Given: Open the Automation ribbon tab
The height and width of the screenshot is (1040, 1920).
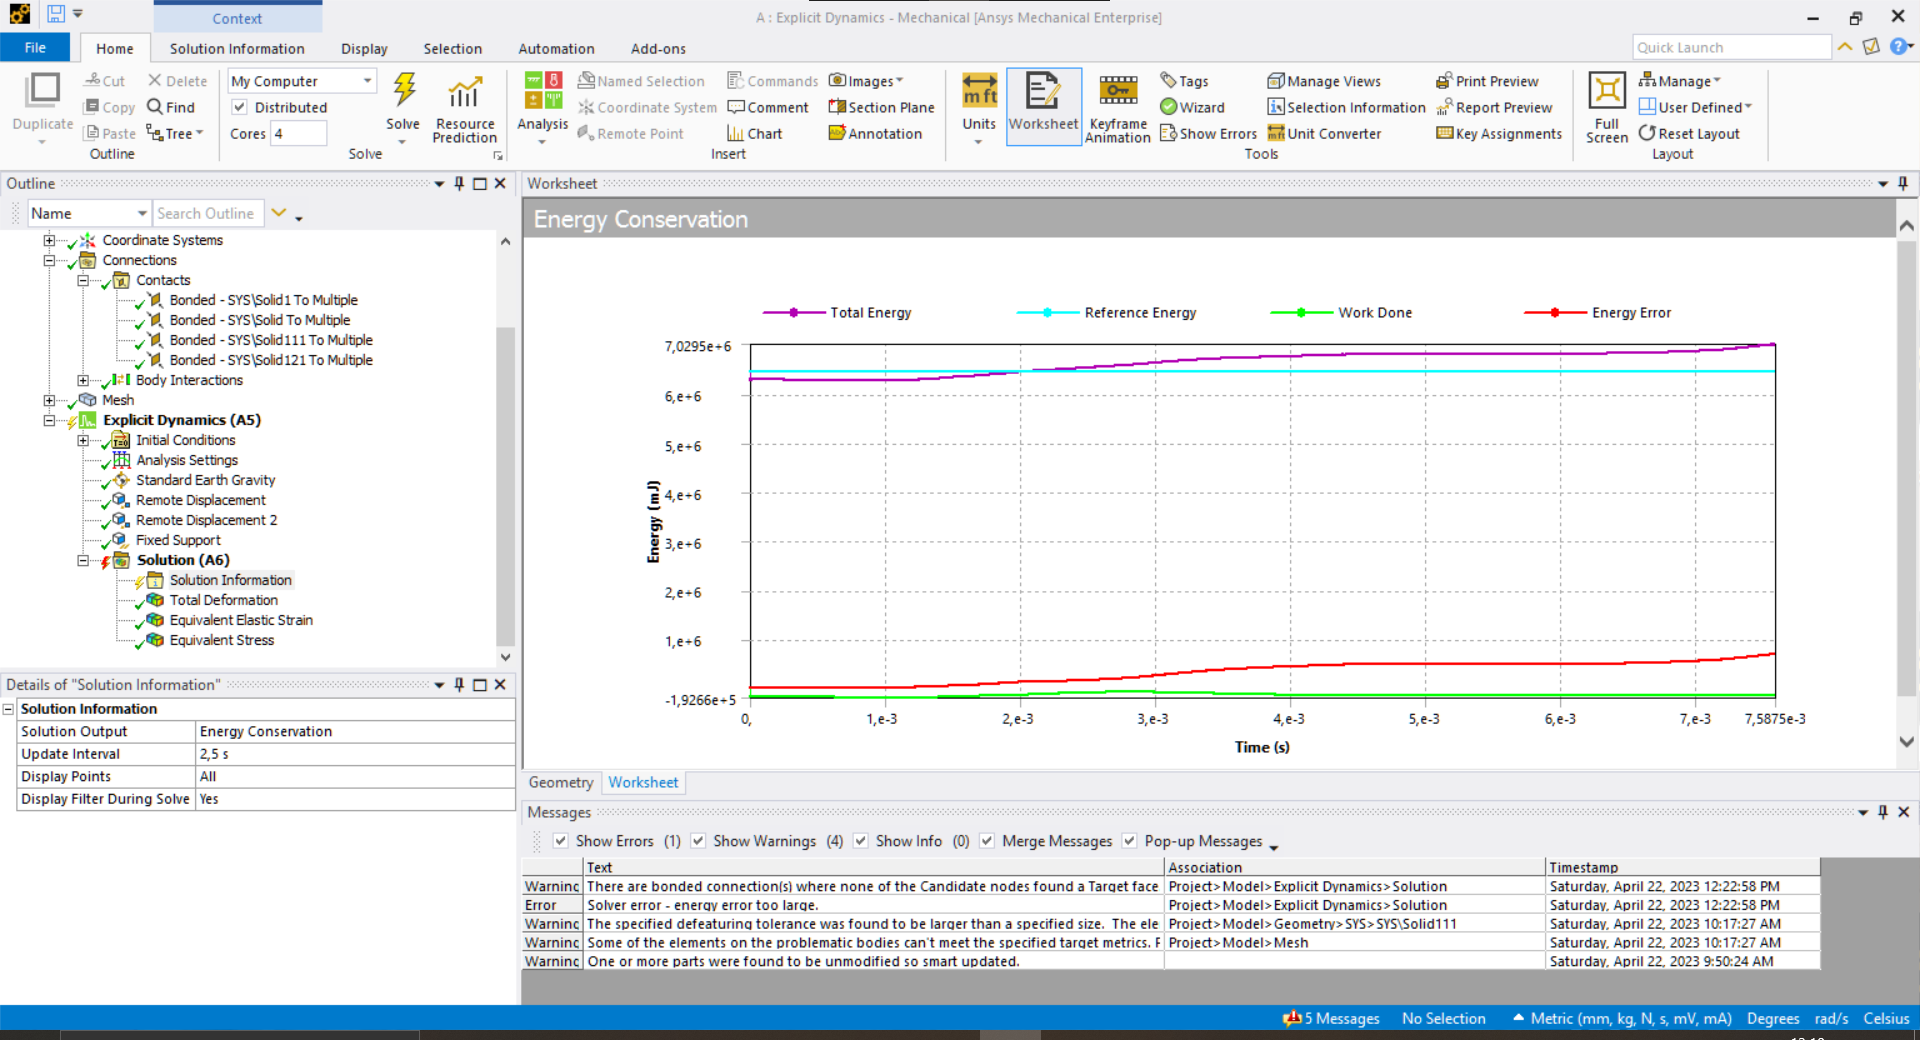Looking at the screenshot, I should [x=556, y=48].
